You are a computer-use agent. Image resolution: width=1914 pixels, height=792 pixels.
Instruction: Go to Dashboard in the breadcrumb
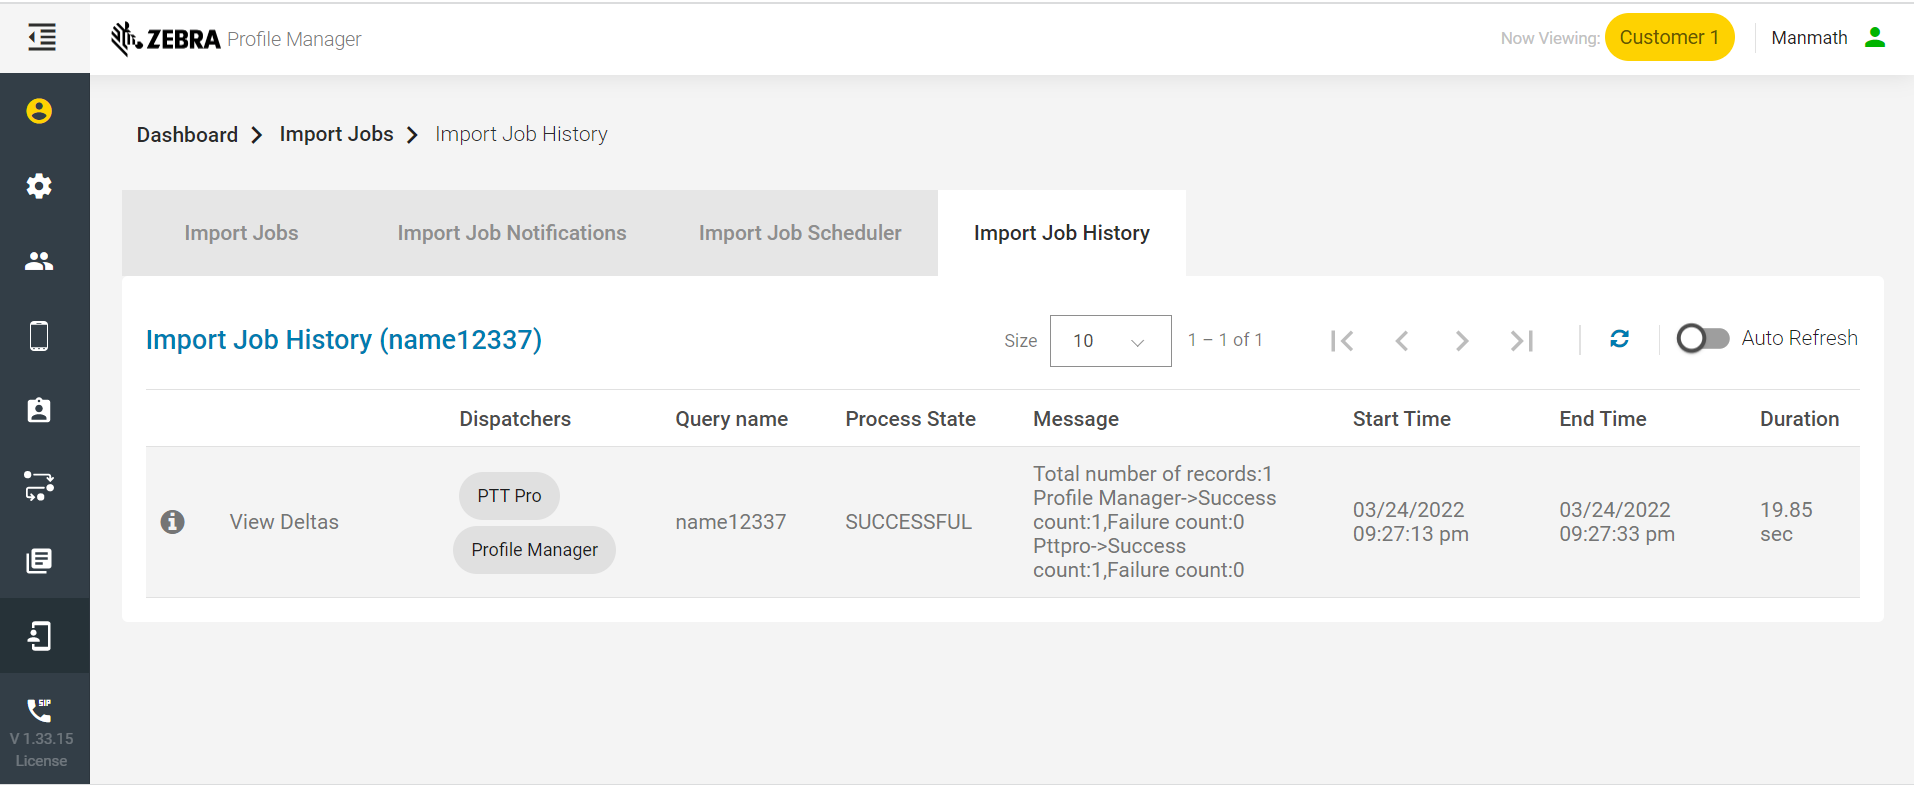click(187, 135)
